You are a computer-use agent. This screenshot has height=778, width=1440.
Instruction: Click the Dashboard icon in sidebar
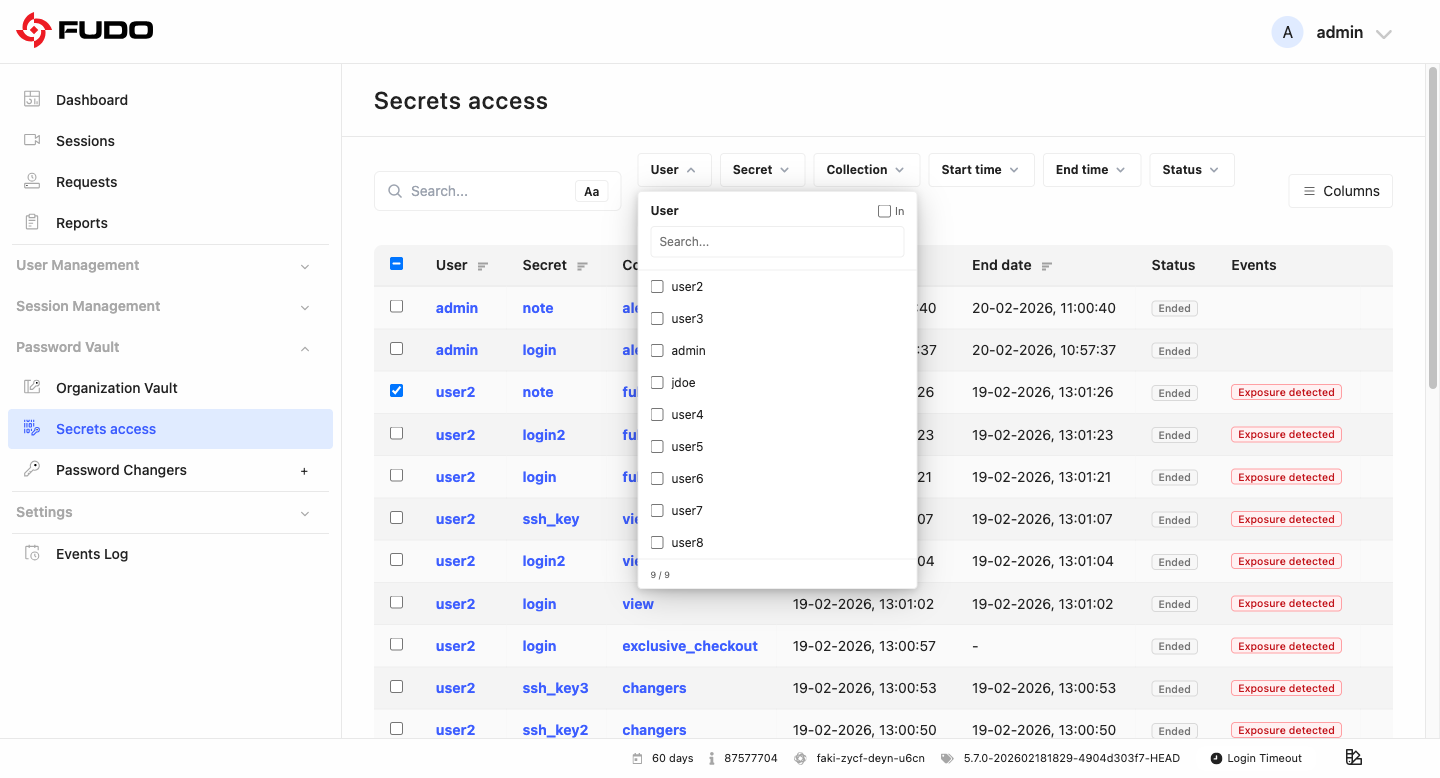click(32, 99)
